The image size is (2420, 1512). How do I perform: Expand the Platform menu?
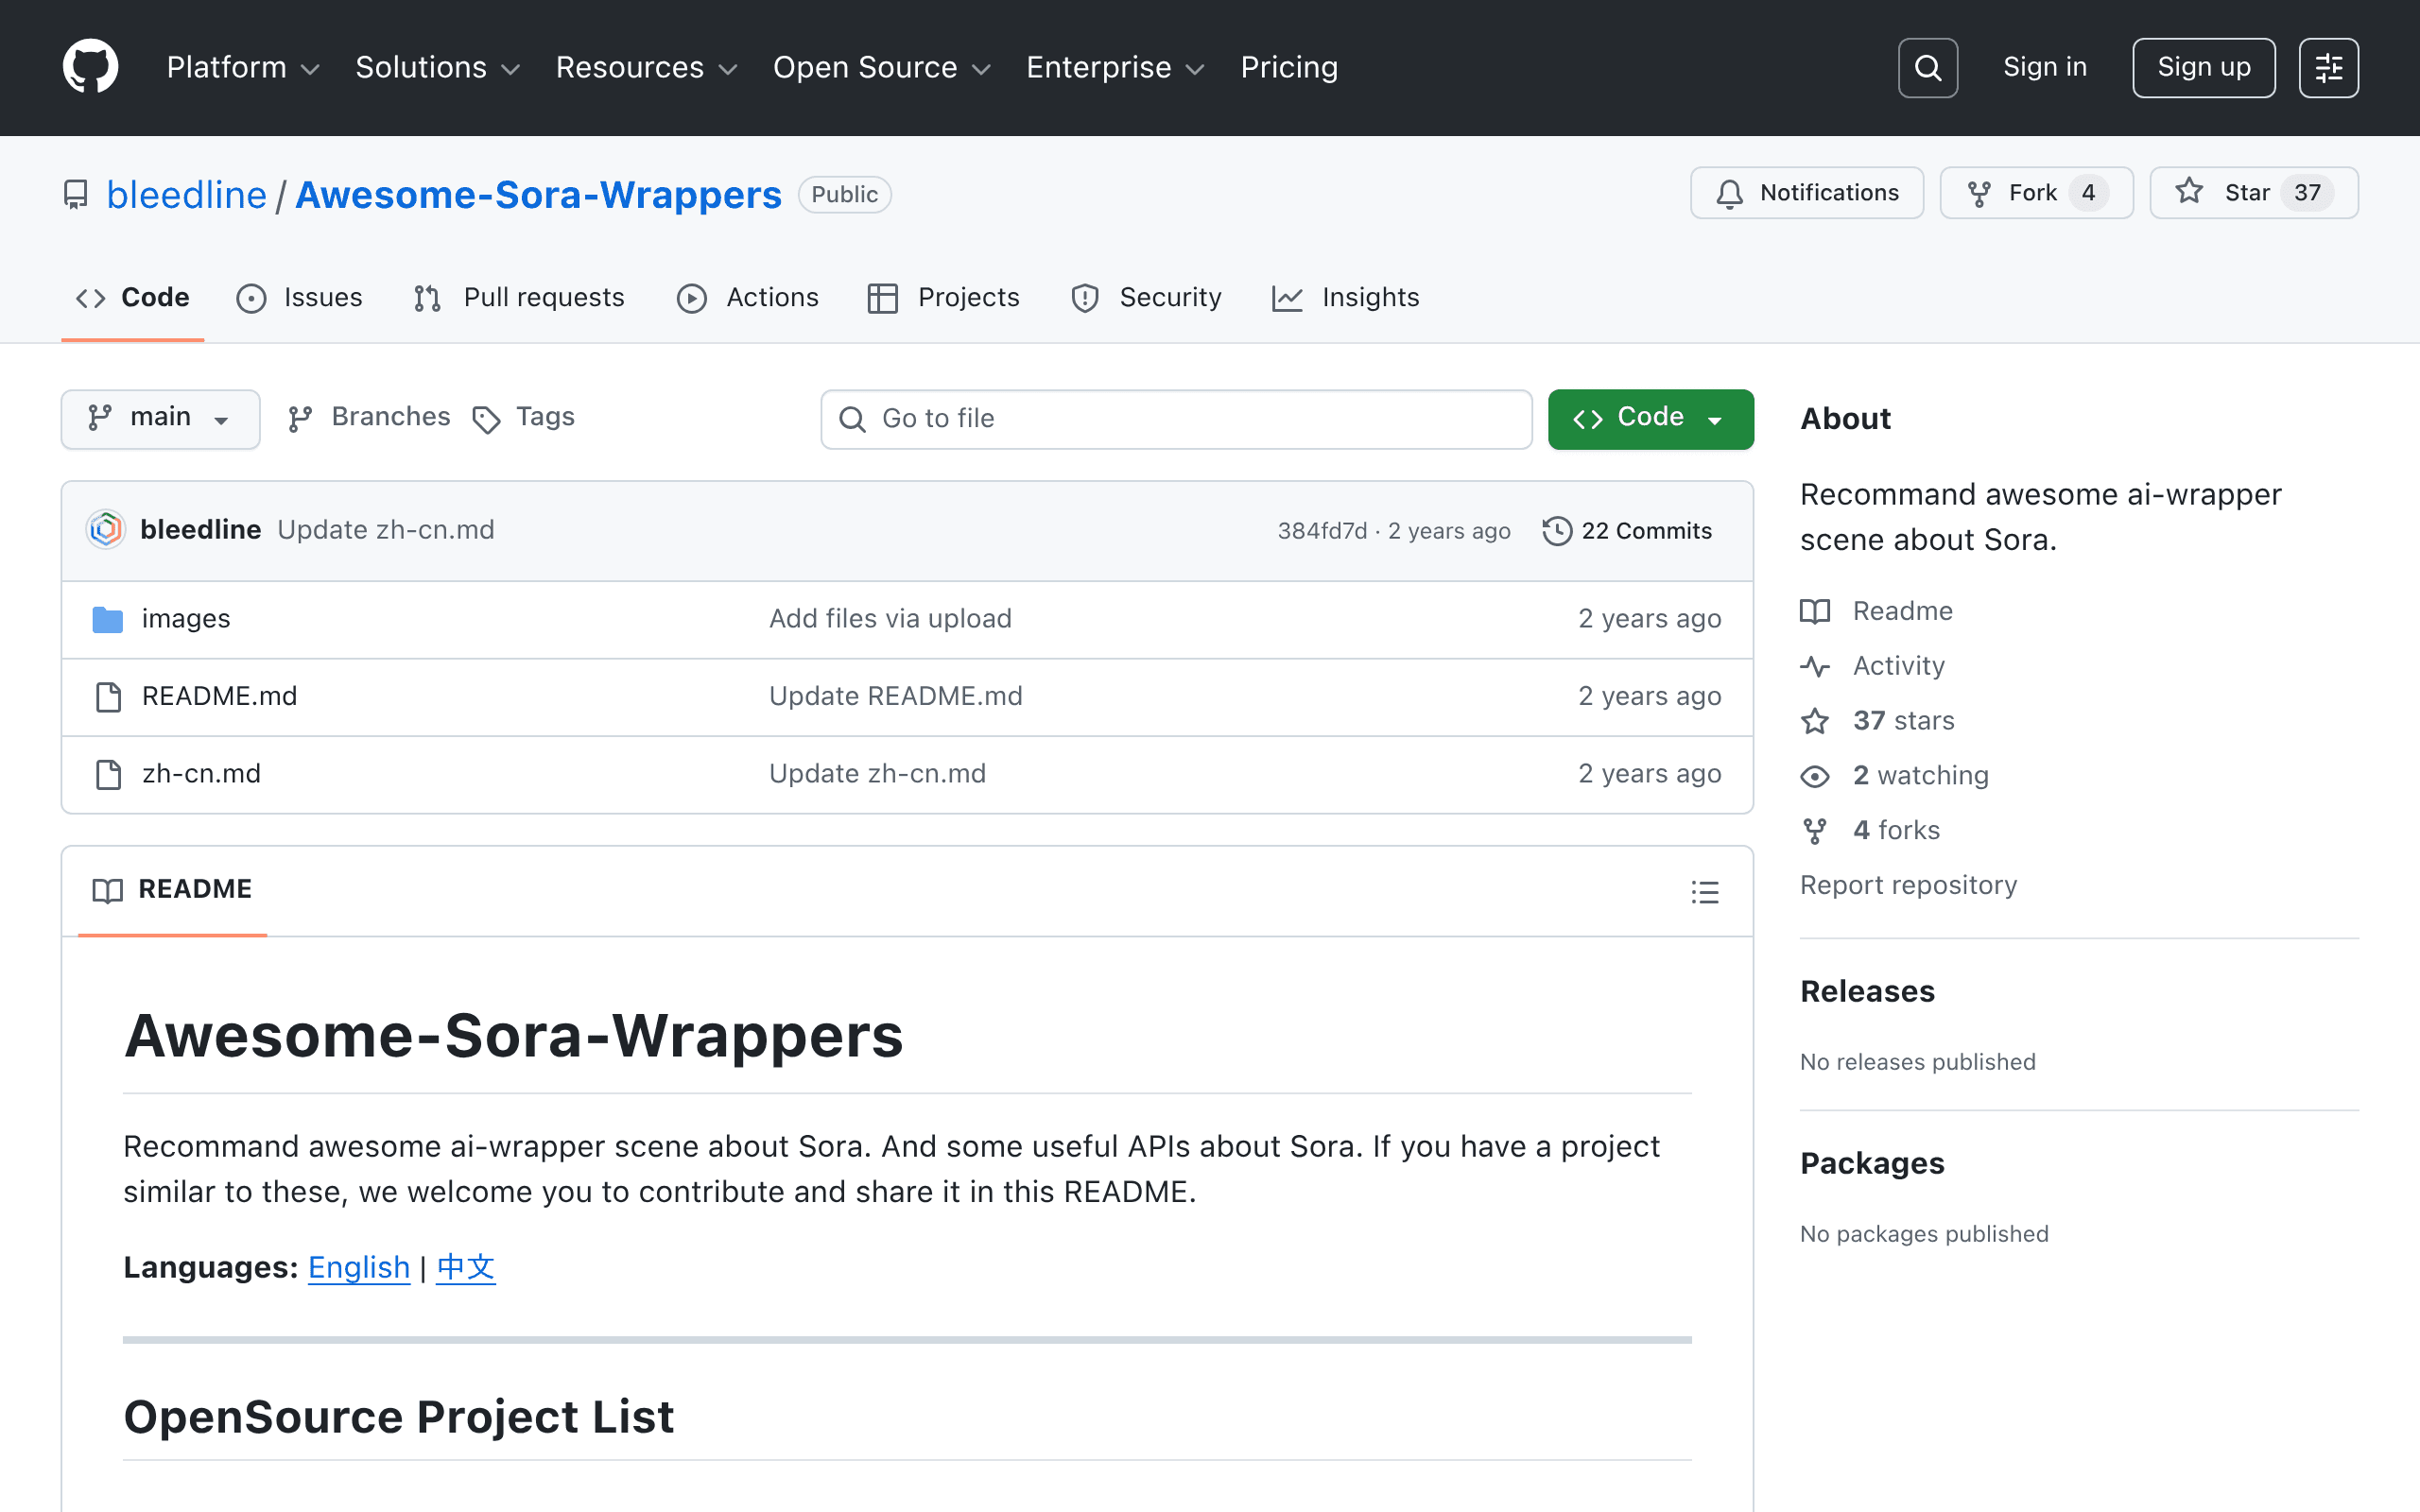coord(243,67)
